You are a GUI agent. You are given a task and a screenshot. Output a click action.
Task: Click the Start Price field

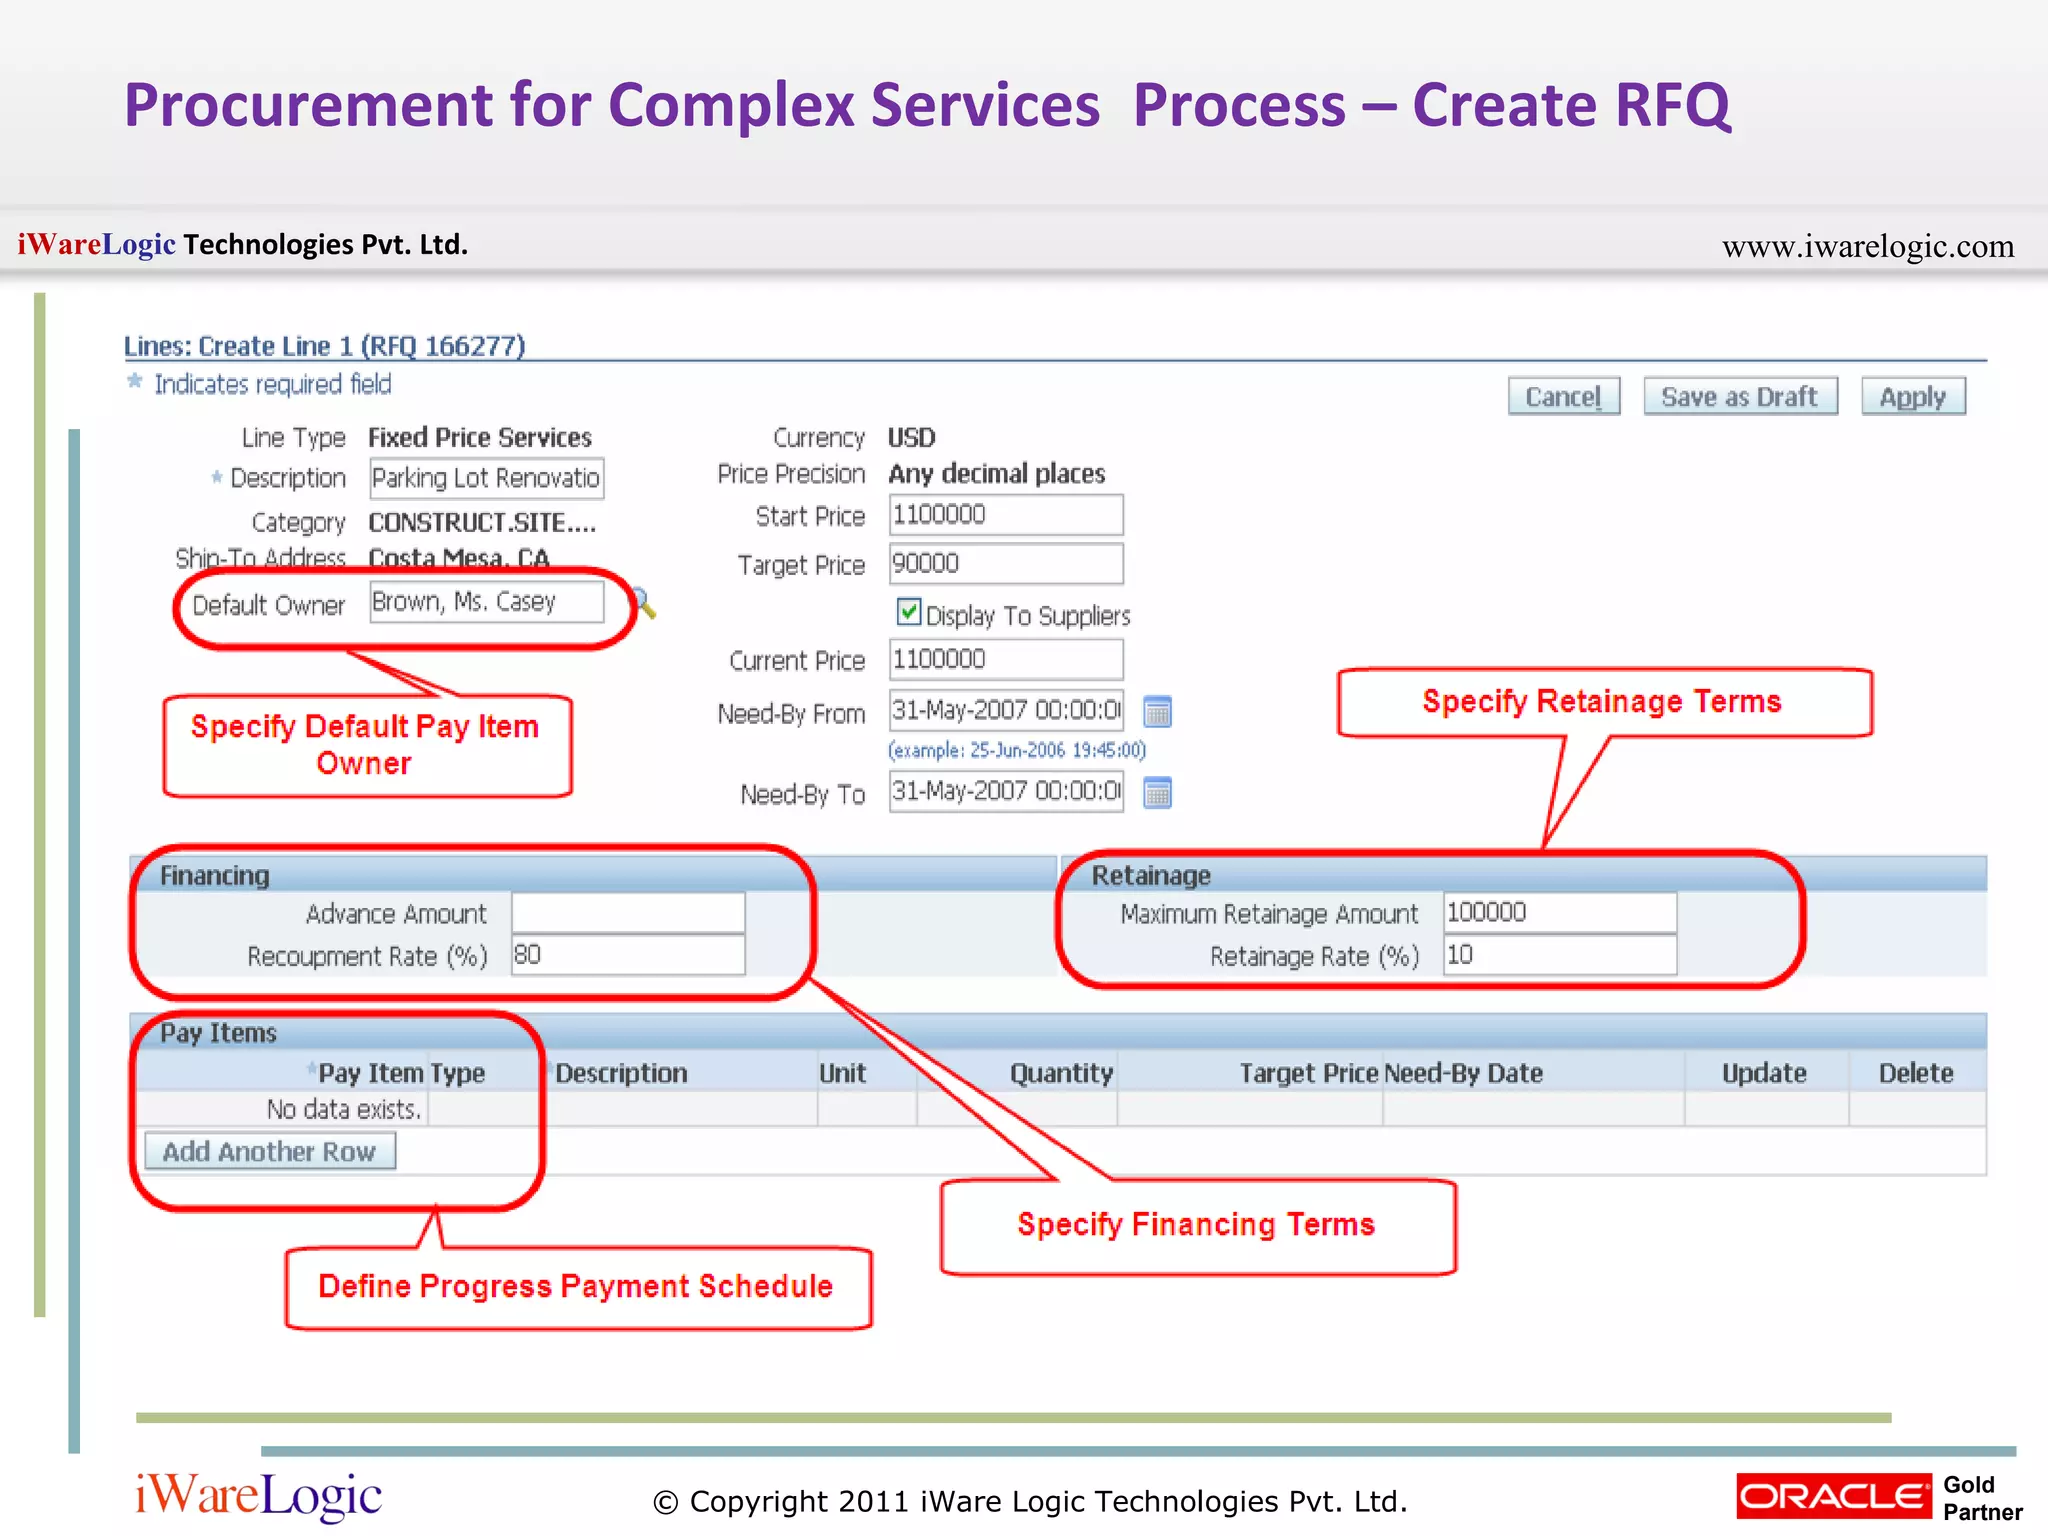coord(1006,515)
